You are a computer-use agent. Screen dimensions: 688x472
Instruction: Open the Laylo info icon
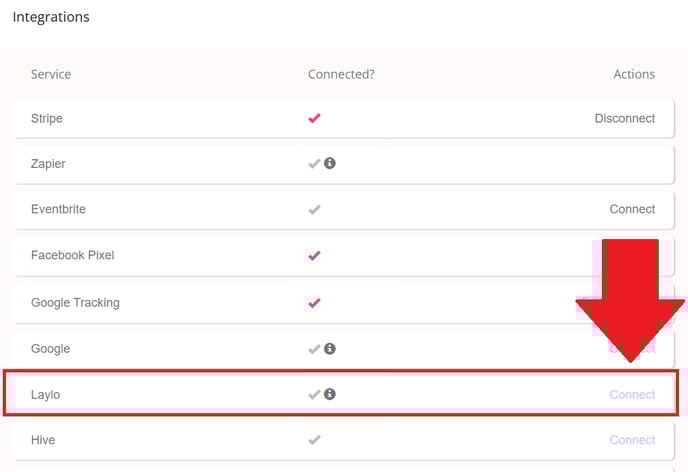[x=330, y=394]
